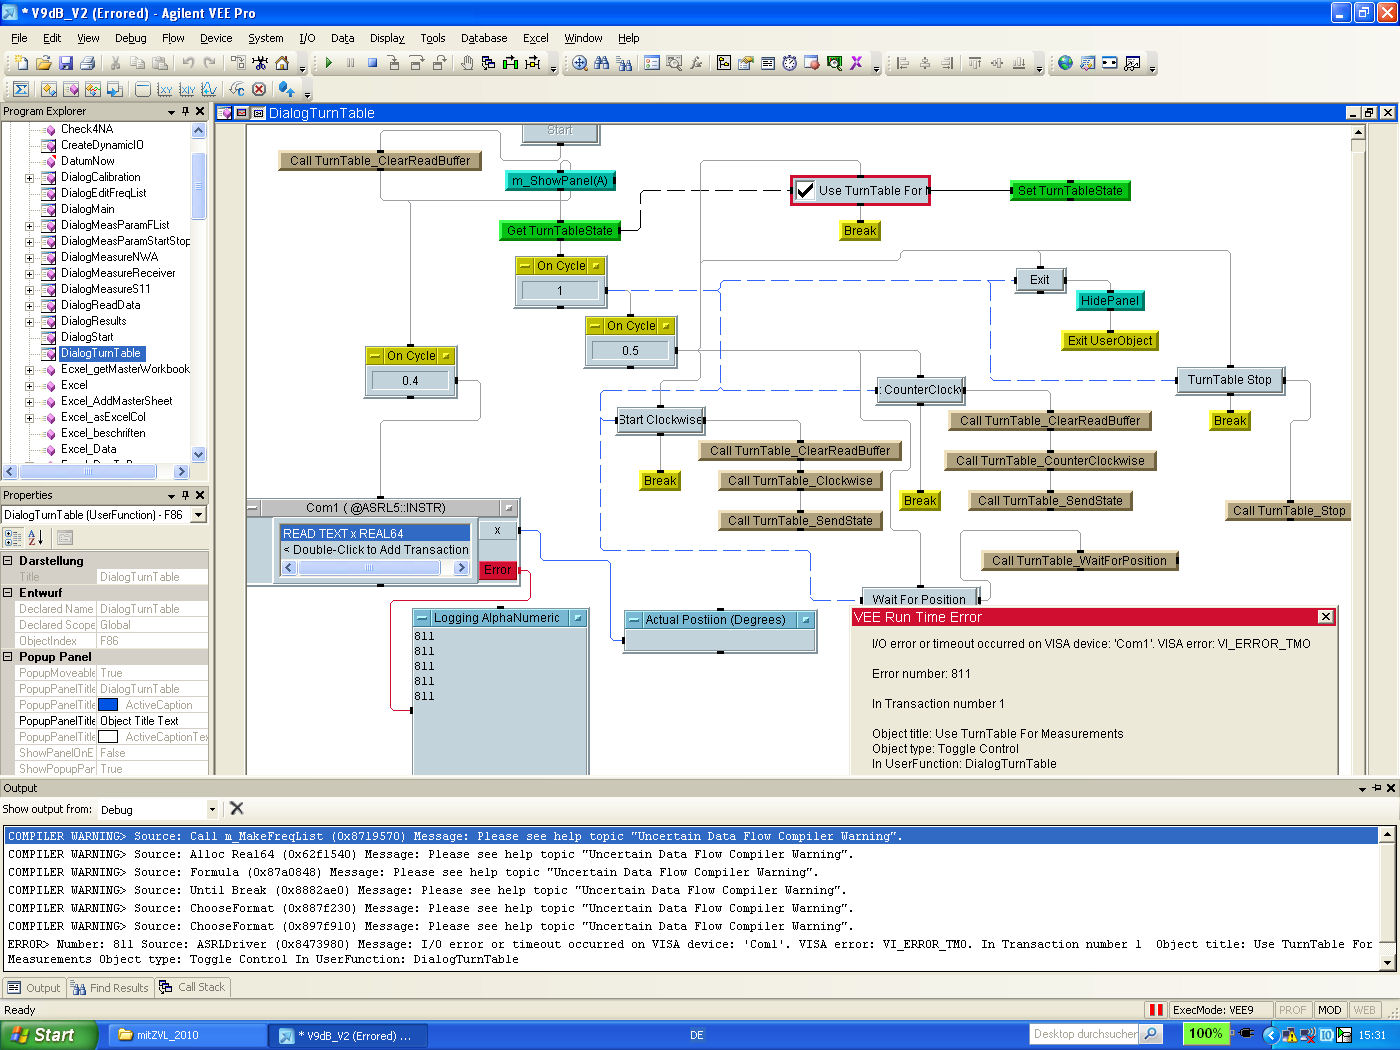Click the green Run program button
Viewport: 1400px width, 1050px height.
[328, 63]
